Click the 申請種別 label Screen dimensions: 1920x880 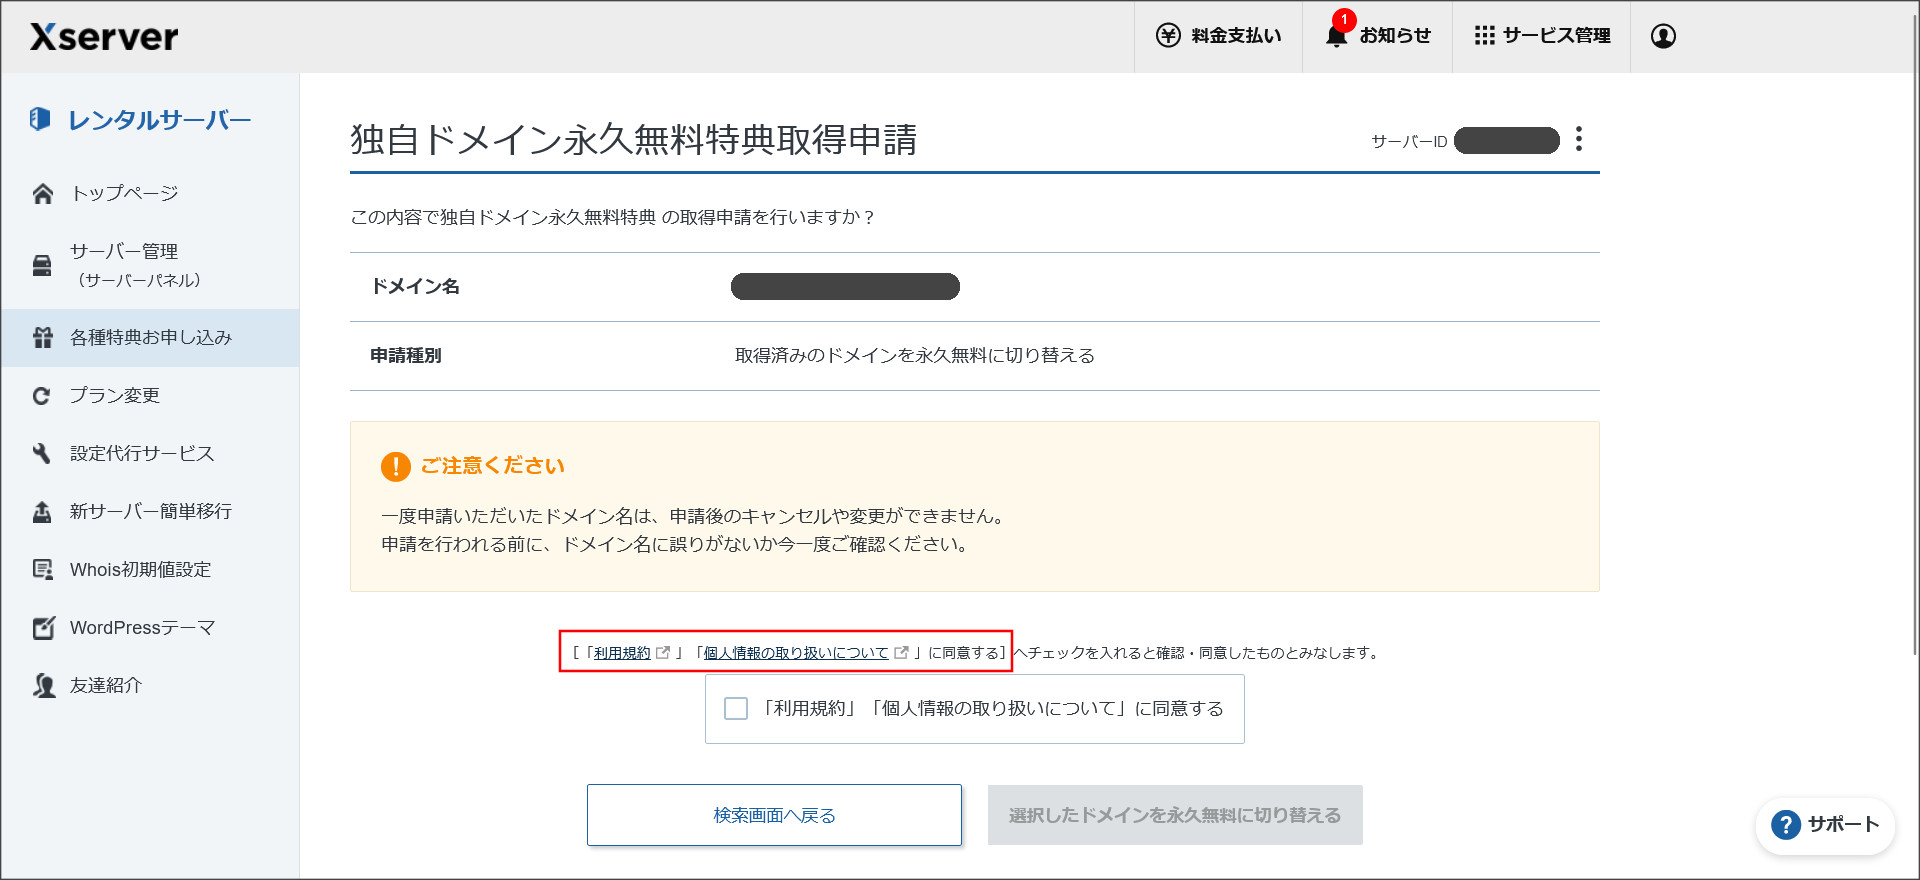[x=406, y=356]
